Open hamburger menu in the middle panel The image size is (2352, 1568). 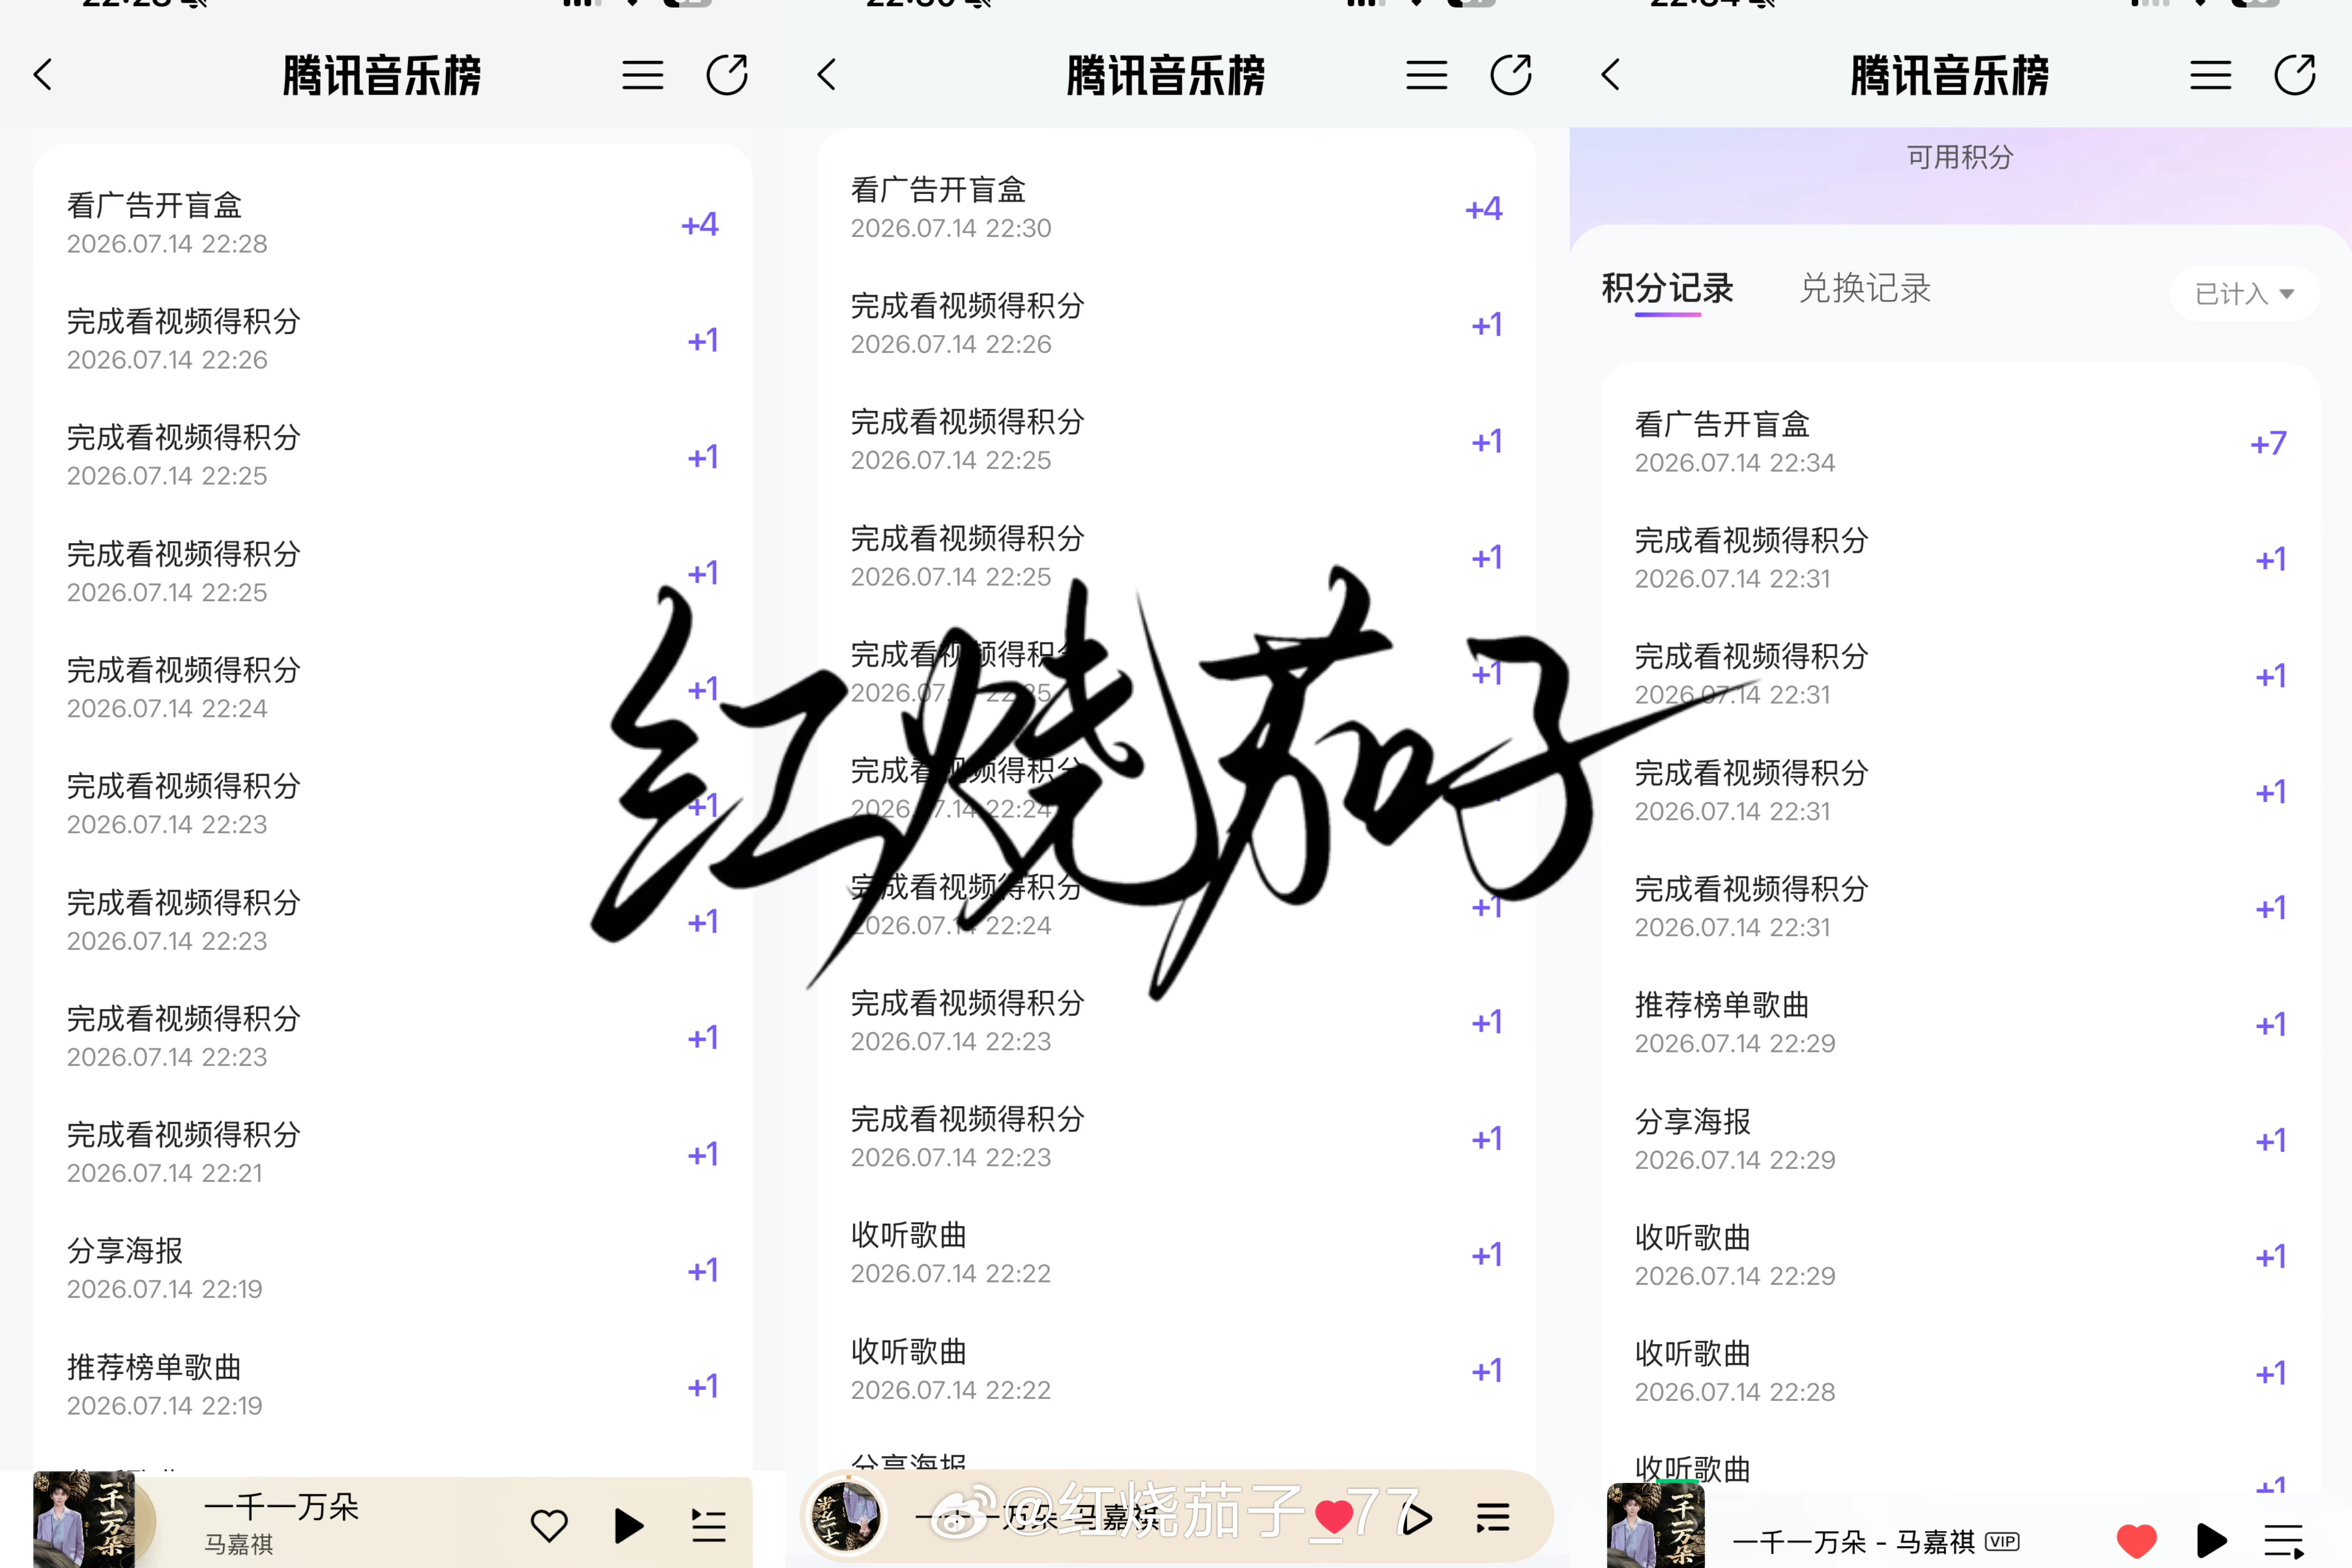coord(1427,75)
